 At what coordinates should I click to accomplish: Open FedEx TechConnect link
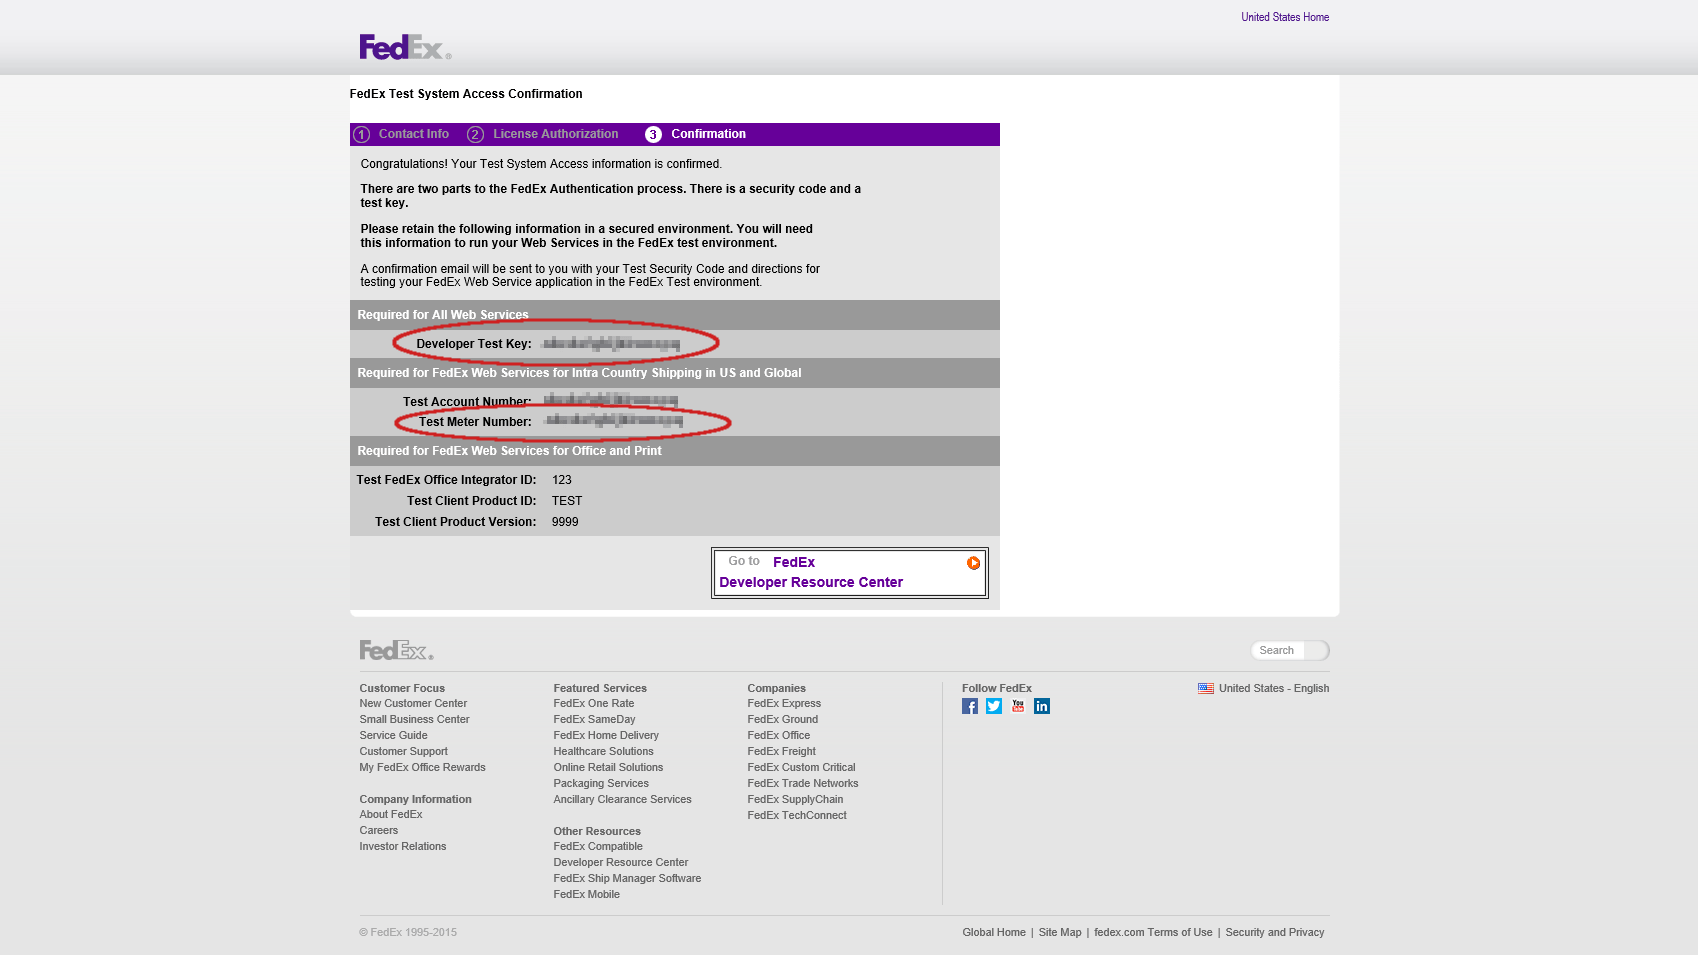pos(797,815)
